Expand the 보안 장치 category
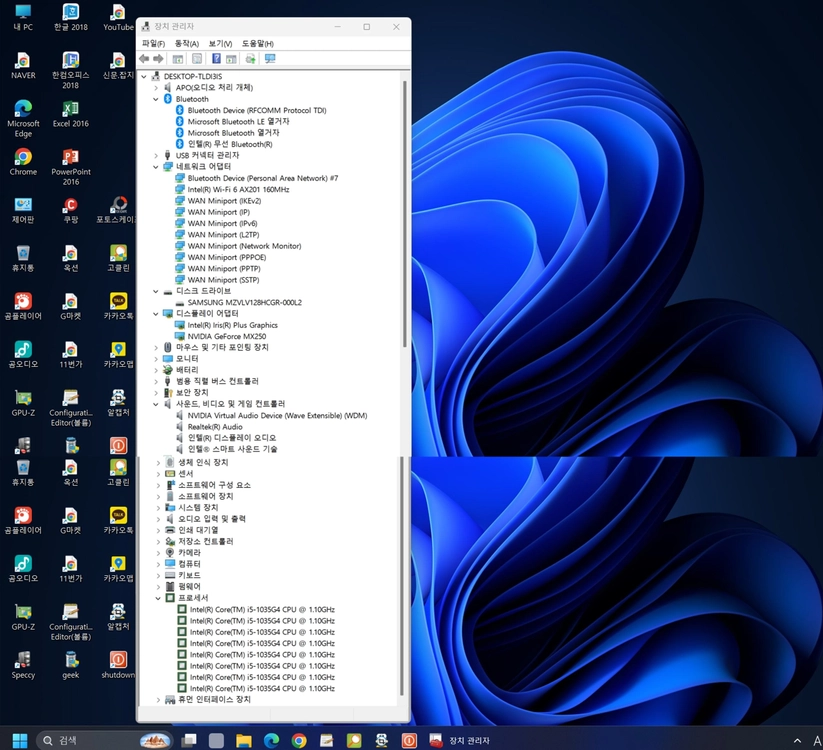This screenshot has width=823, height=750. click(x=156, y=393)
